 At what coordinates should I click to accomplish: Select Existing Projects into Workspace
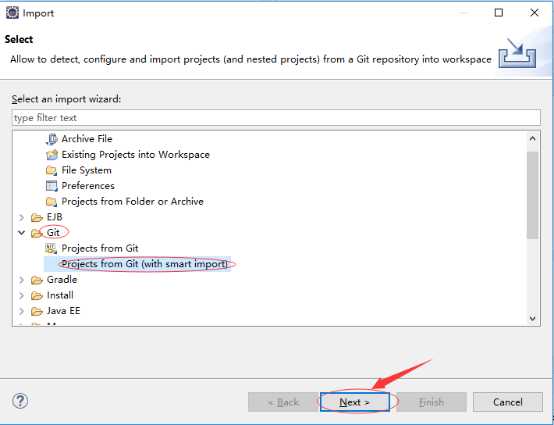(x=136, y=154)
